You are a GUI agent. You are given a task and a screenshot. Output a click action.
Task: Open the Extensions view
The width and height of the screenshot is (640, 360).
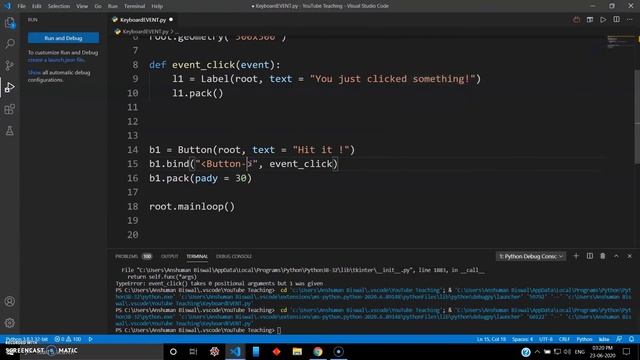pyautogui.click(x=10, y=109)
